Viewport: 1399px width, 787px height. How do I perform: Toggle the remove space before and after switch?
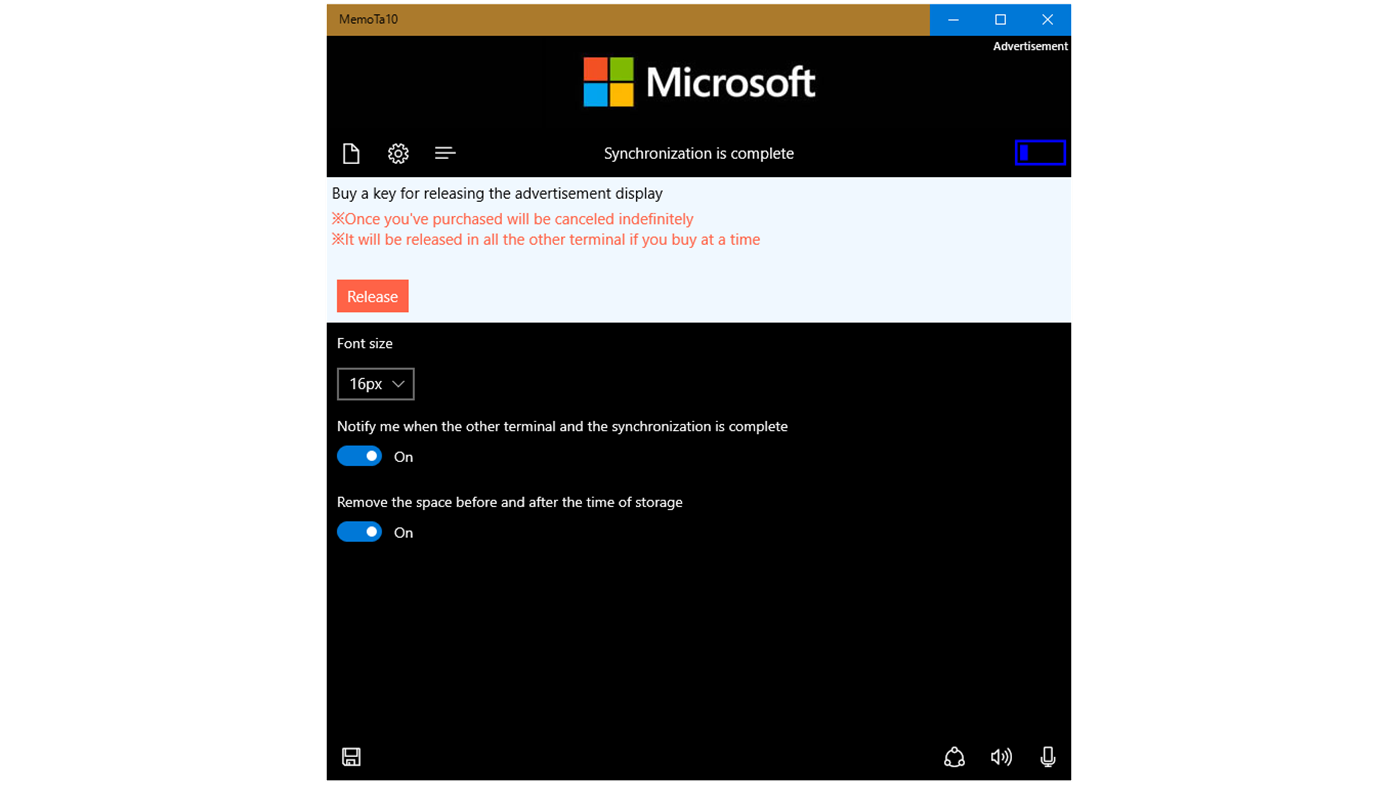[360, 532]
